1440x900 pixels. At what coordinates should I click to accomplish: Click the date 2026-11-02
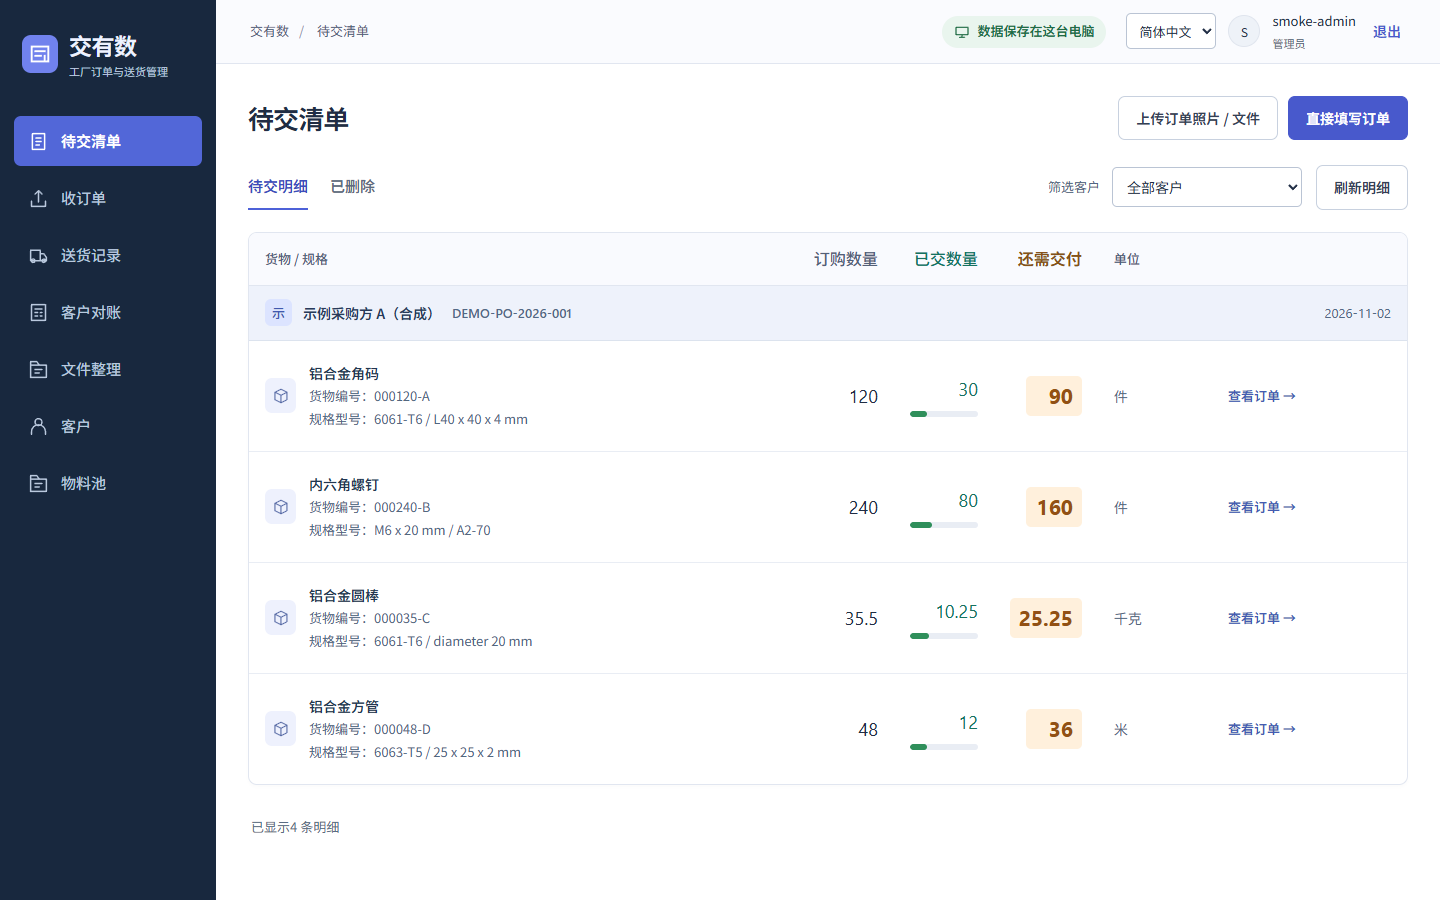pyautogui.click(x=1357, y=313)
